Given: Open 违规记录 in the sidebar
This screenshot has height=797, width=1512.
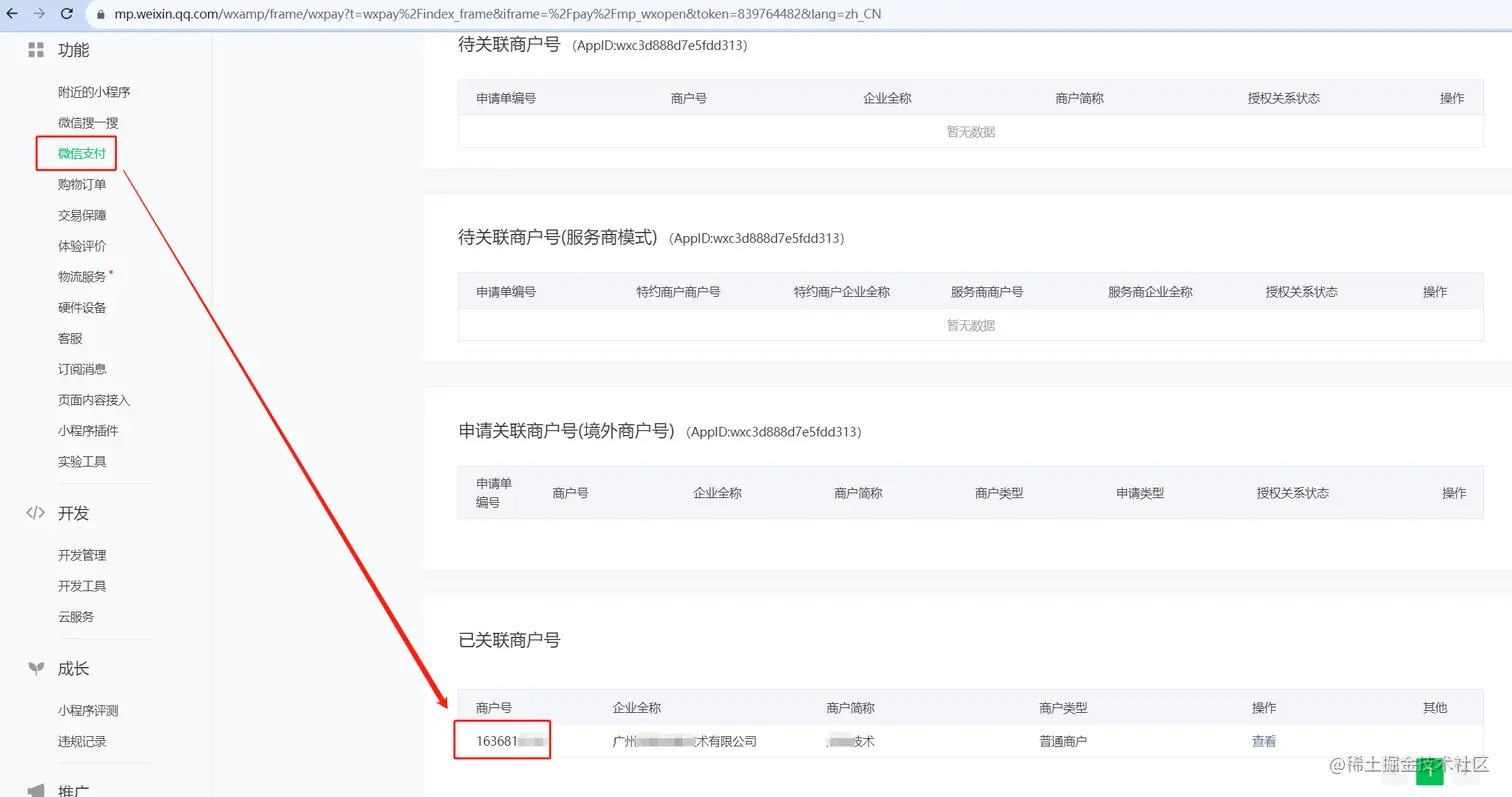Looking at the screenshot, I should coord(82,742).
